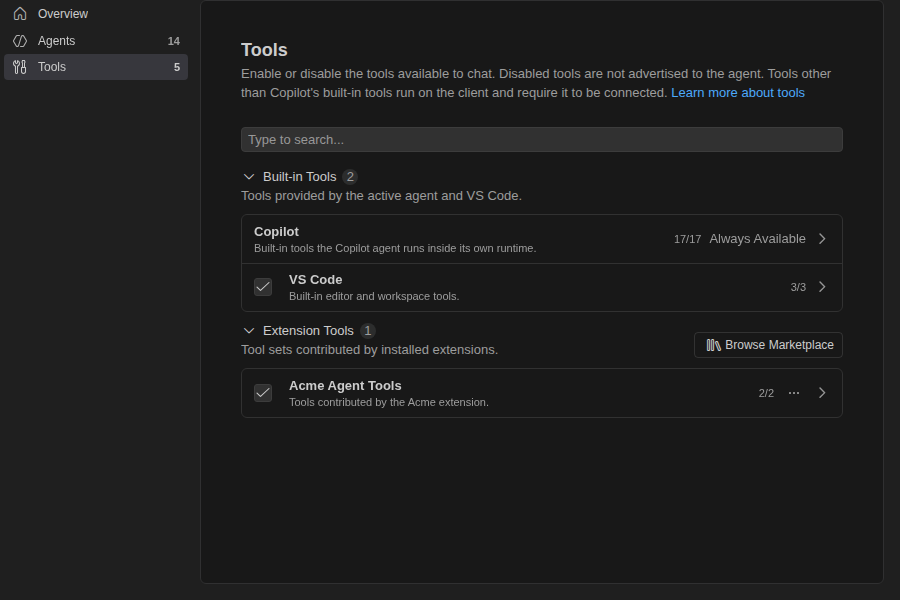Click the Tools page heading

264,50
